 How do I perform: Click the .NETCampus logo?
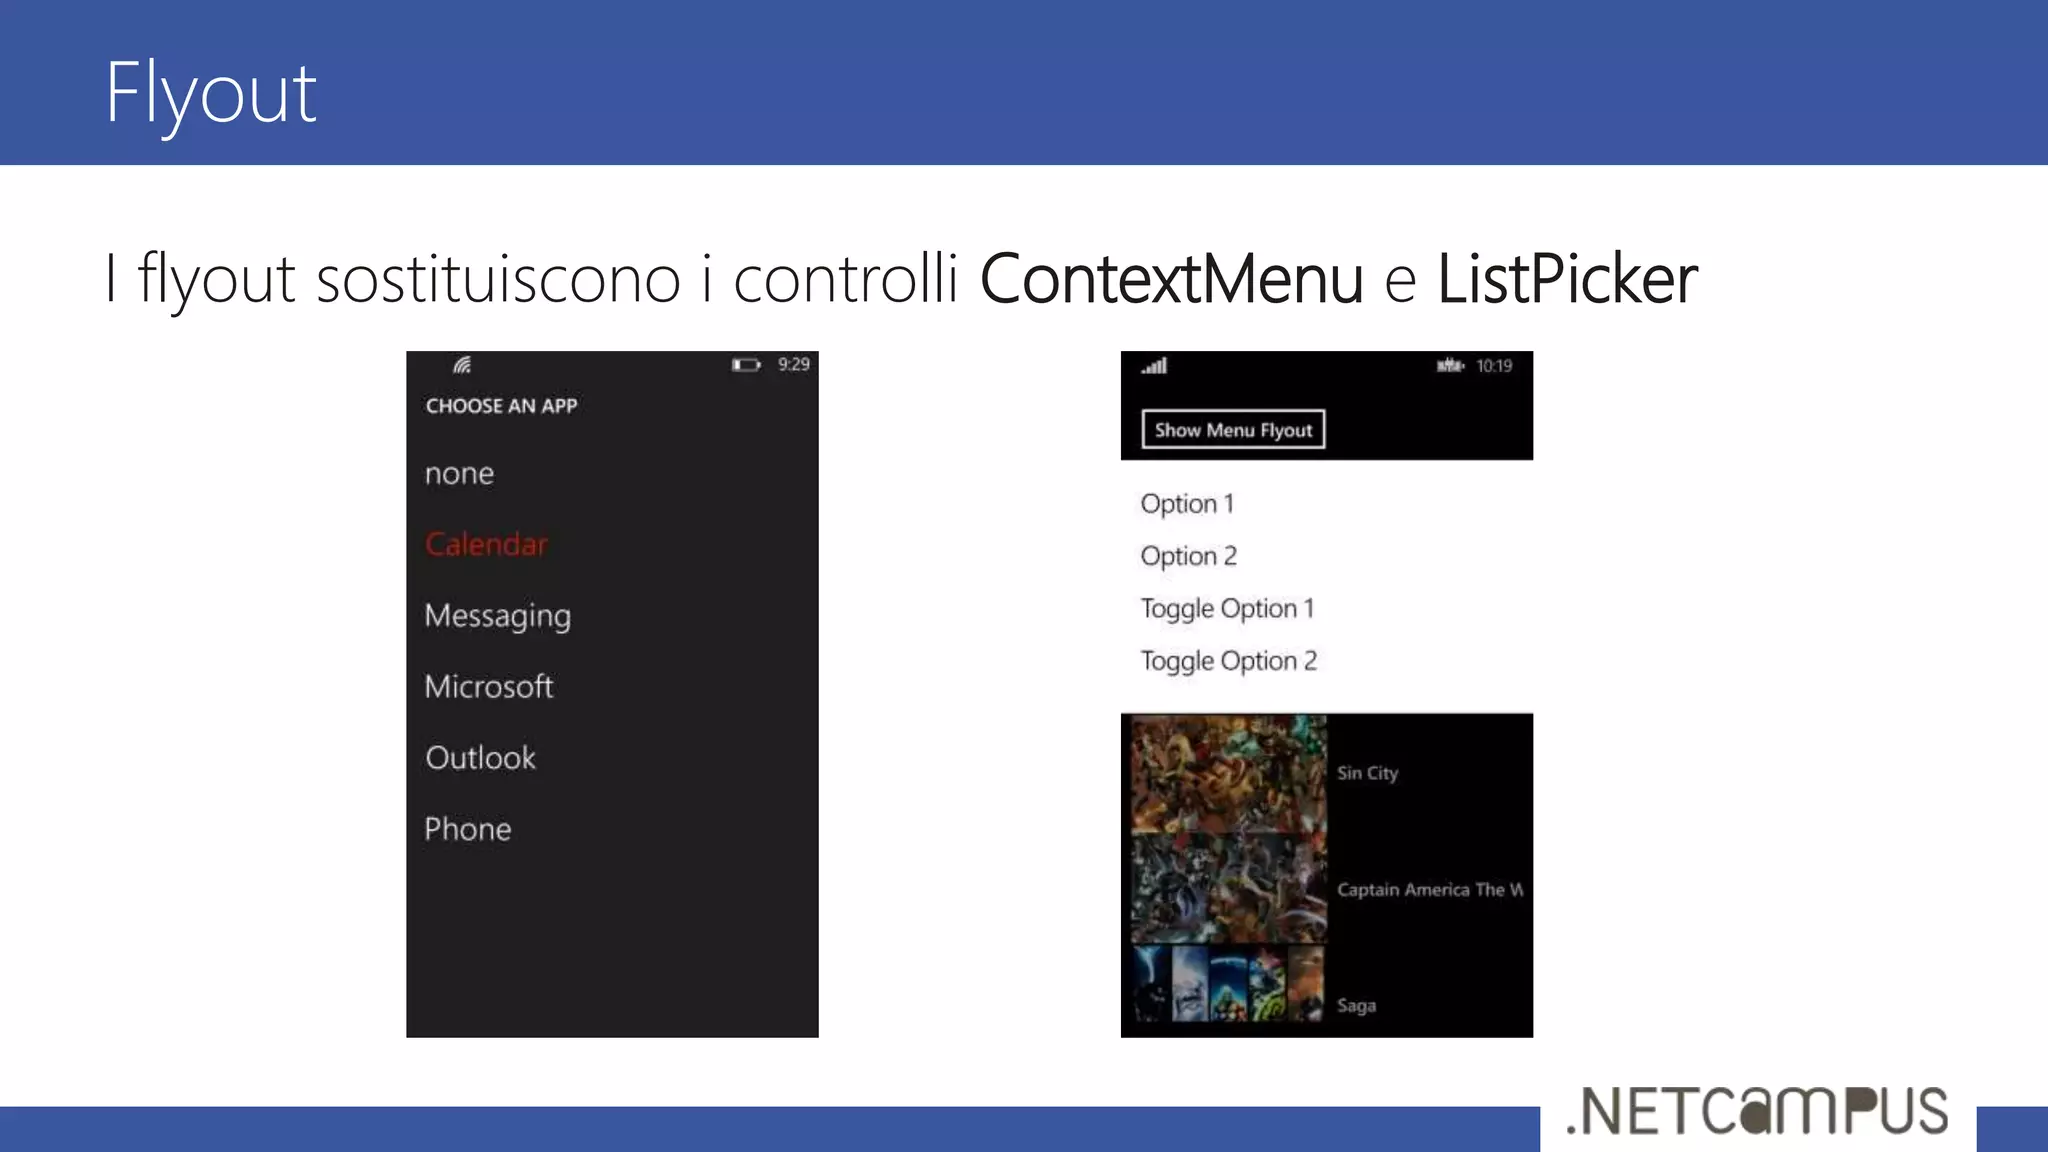[x=1757, y=1111]
